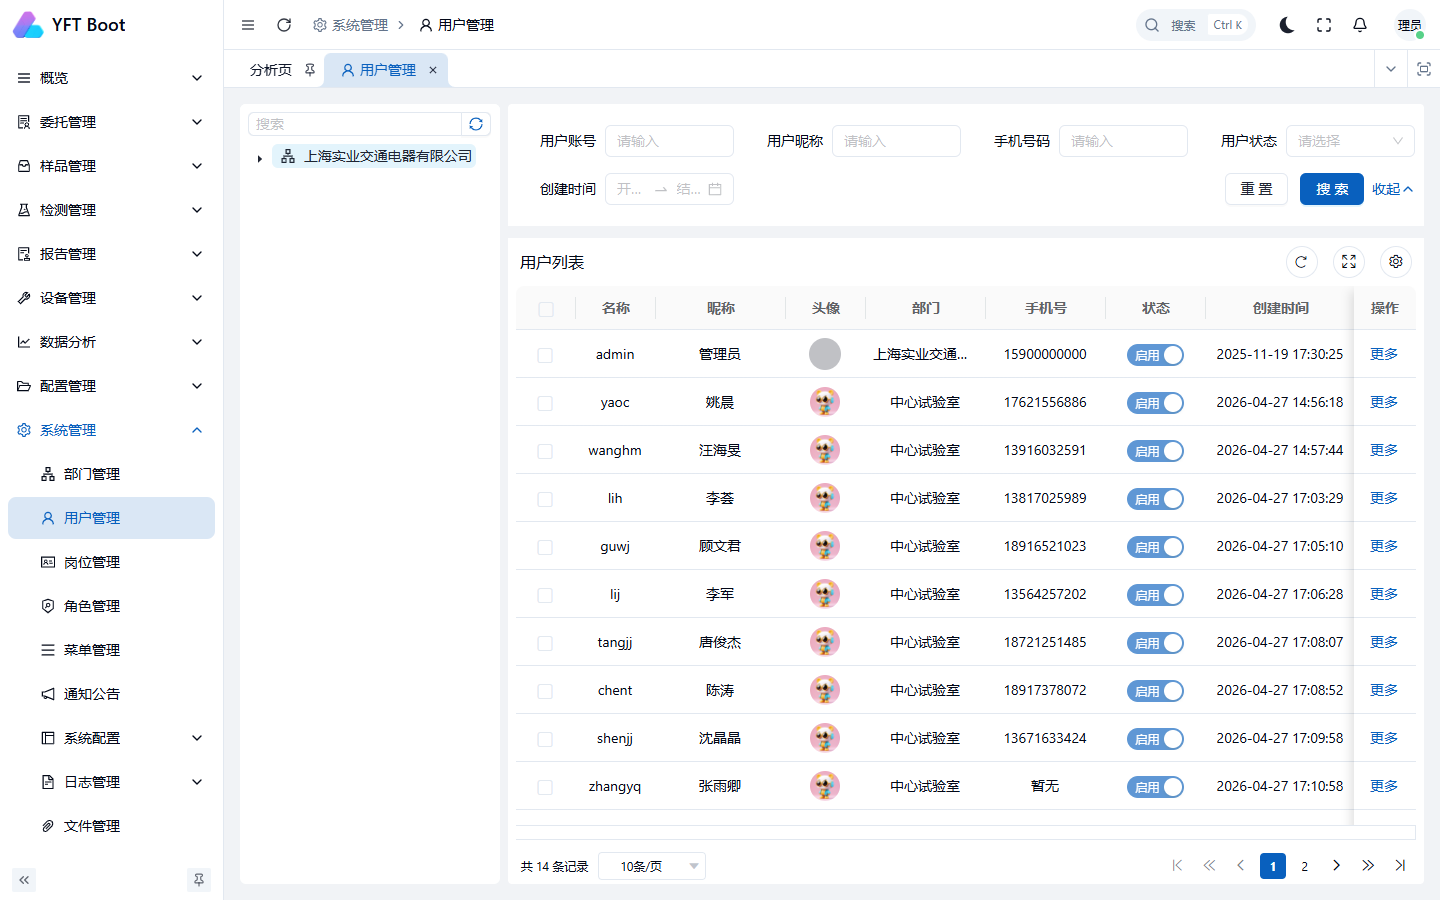Expand the user list to fullscreen
Viewport: 1440px width, 900px height.
(x=1349, y=262)
